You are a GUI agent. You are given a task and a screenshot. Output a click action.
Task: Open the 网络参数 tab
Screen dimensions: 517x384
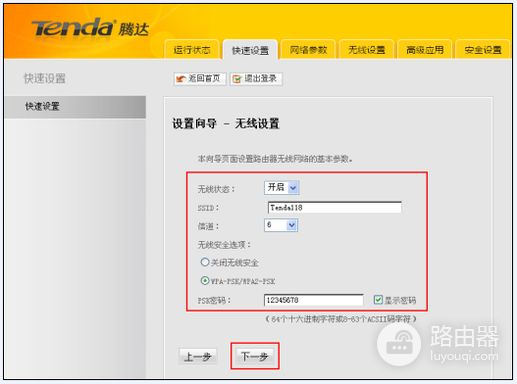[308, 50]
